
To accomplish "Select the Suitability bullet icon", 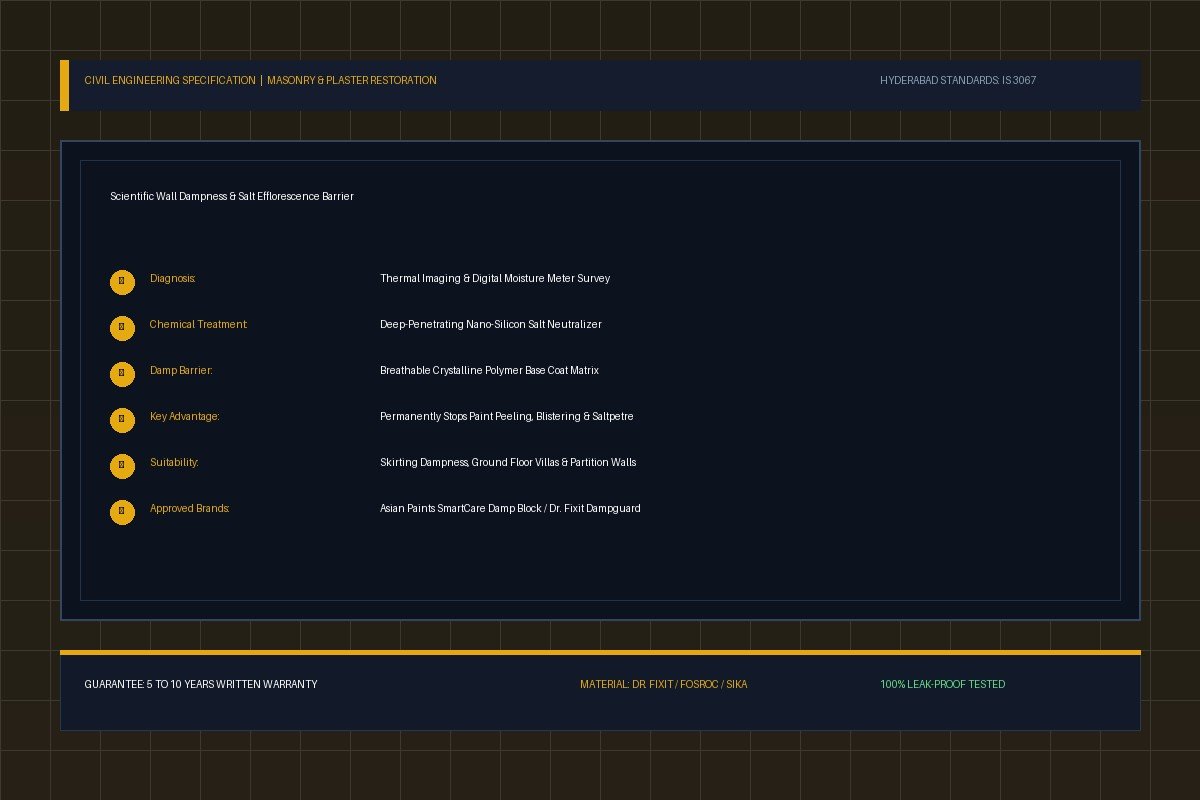I will (x=122, y=466).
